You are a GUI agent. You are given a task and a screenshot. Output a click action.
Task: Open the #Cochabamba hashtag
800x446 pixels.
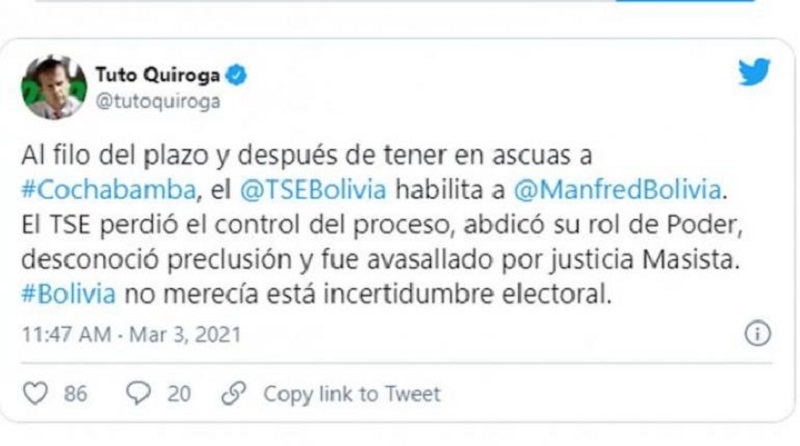(x=109, y=190)
